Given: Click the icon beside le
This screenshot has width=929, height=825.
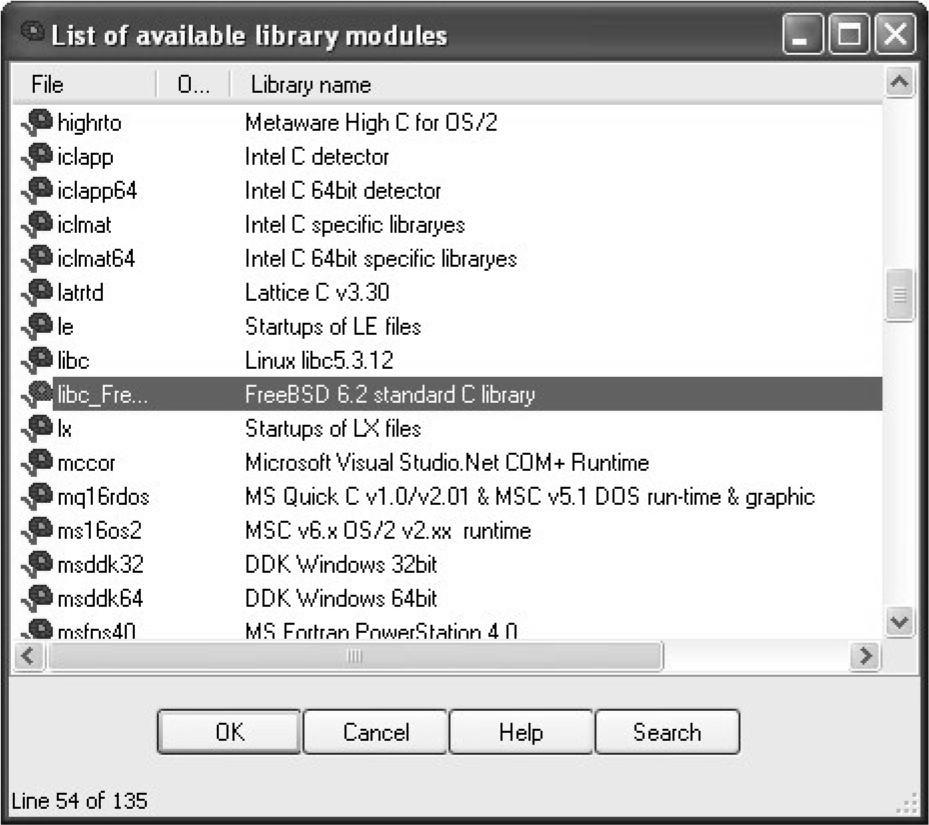Looking at the screenshot, I should [37, 327].
